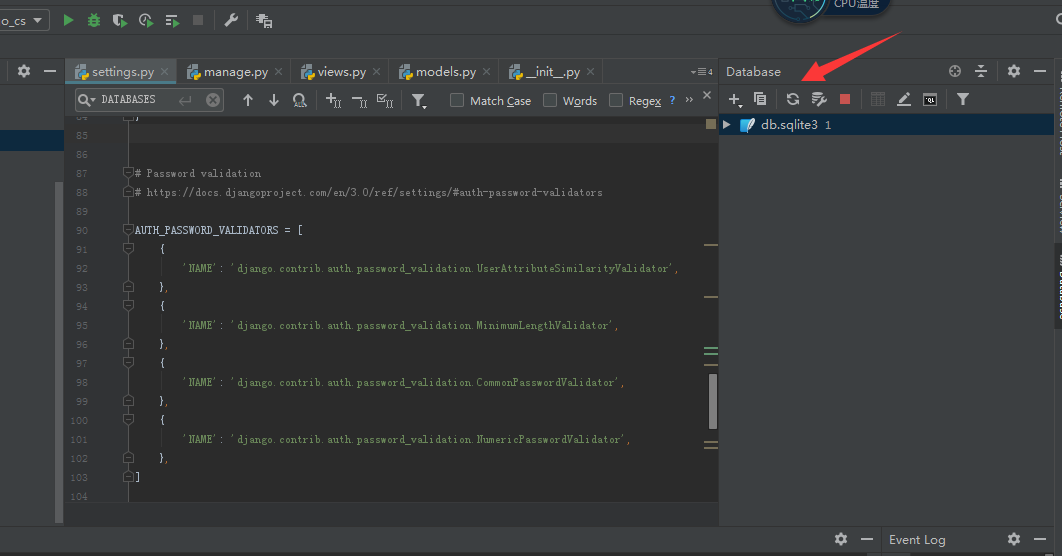Viewport: 1062px width, 556px height.
Task: Refresh the database with sync icon
Action: coord(792,99)
